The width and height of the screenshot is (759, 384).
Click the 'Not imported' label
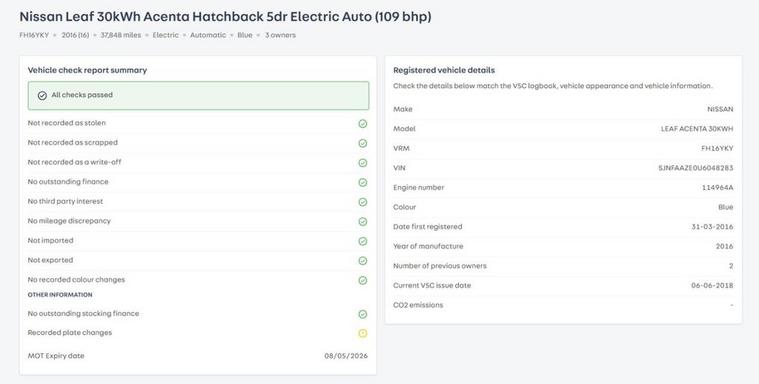pos(50,240)
